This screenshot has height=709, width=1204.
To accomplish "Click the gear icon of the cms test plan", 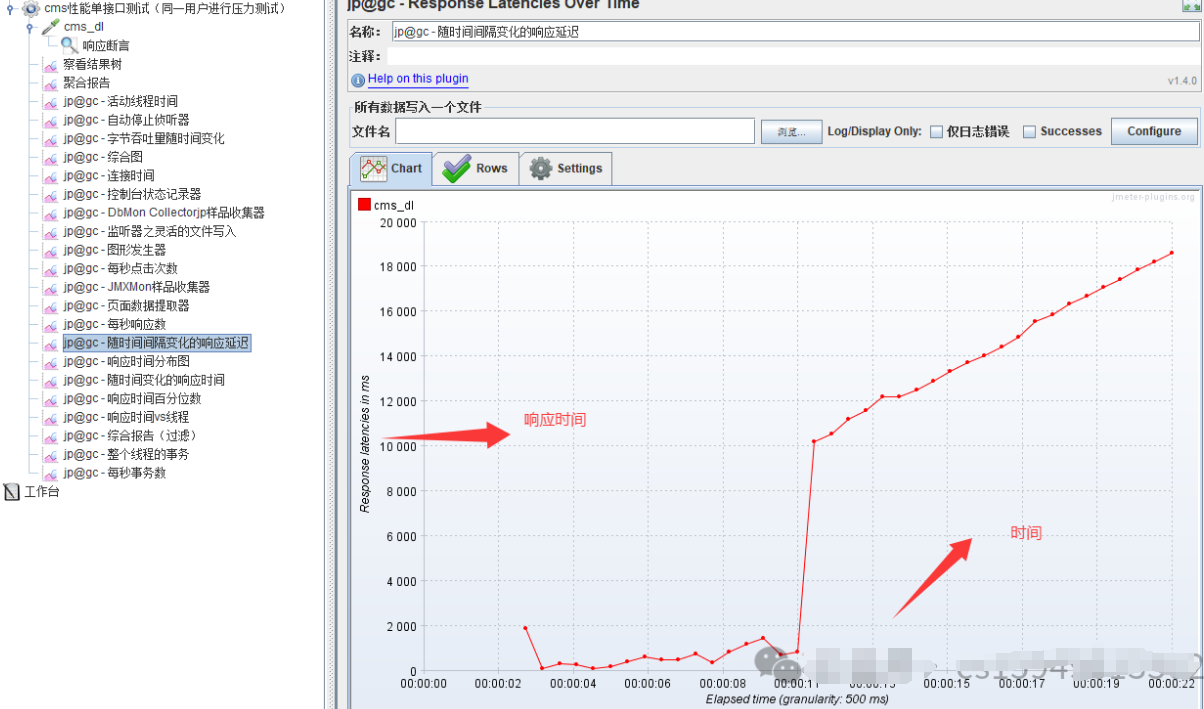I will tap(31, 8).
